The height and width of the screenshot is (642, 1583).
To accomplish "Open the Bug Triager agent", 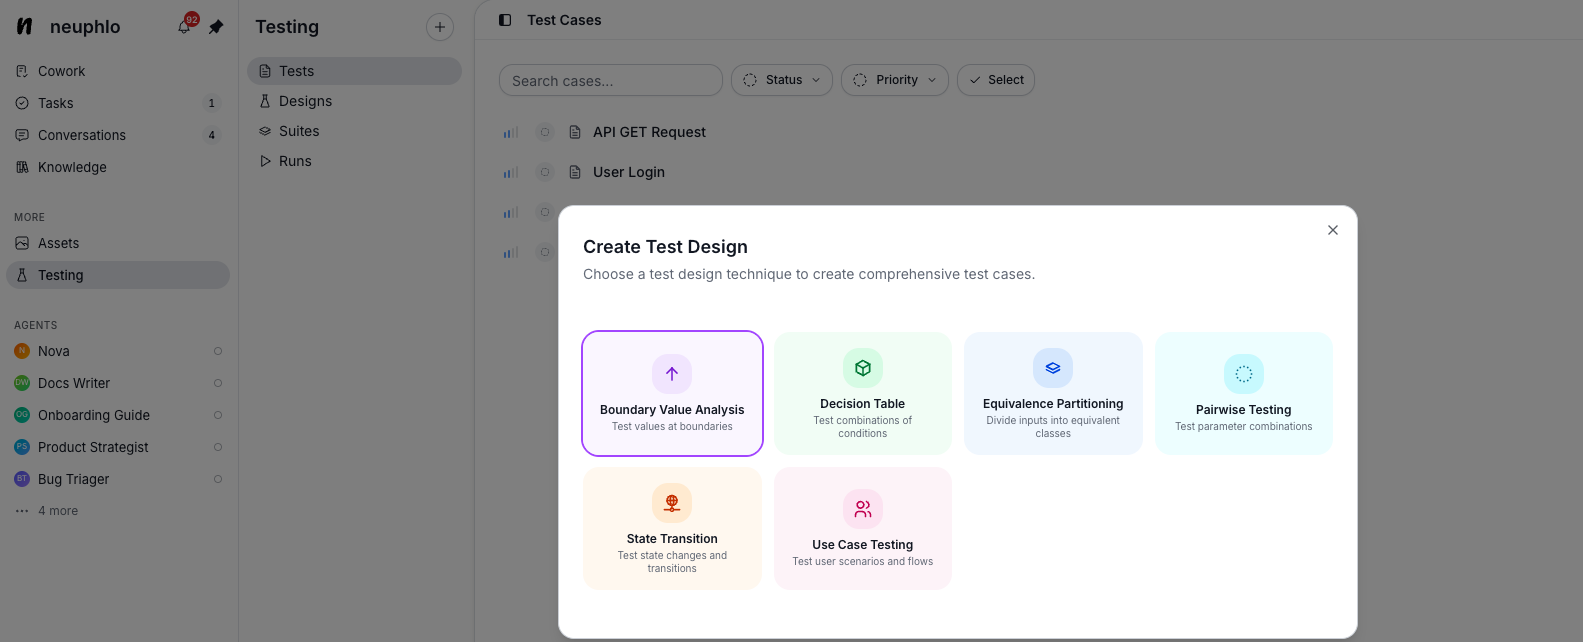I will pos(118,479).
